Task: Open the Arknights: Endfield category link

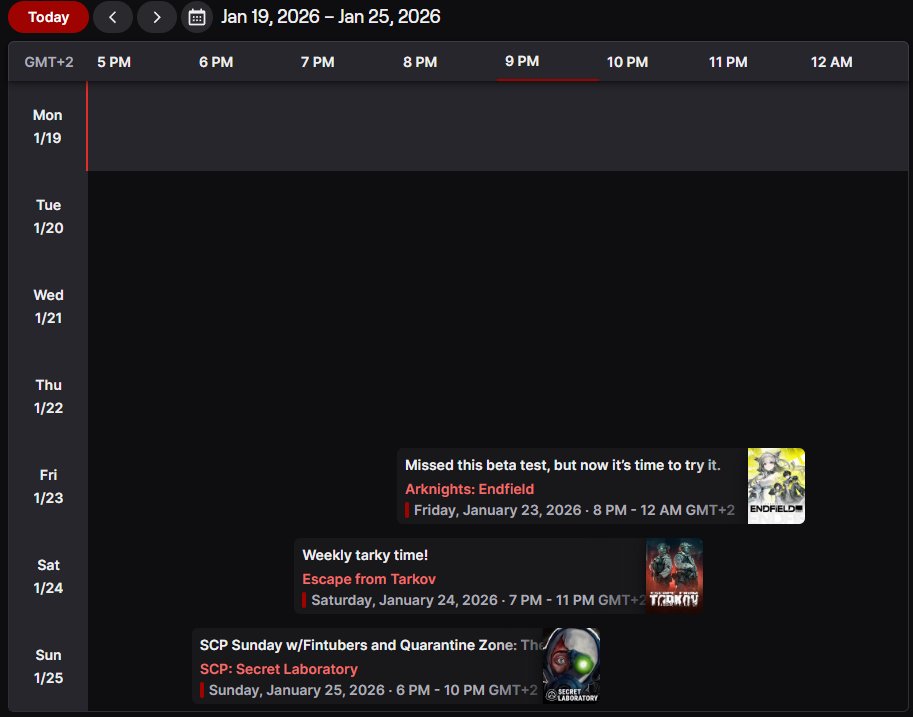Action: click(469, 489)
